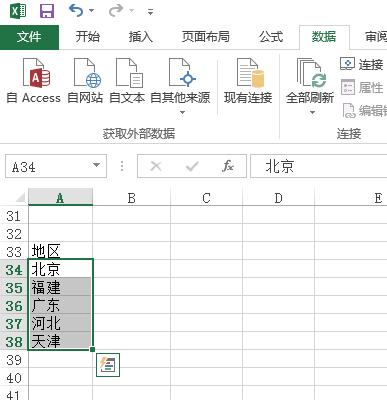Cancel entry with the X button
The width and height of the screenshot is (387, 400).
click(156, 166)
